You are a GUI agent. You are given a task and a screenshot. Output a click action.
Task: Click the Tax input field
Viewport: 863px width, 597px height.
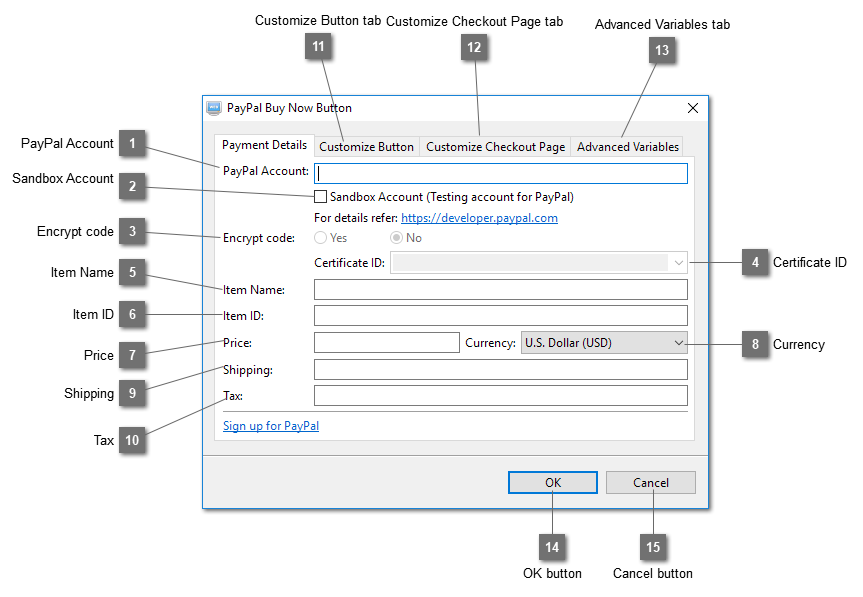click(x=501, y=396)
